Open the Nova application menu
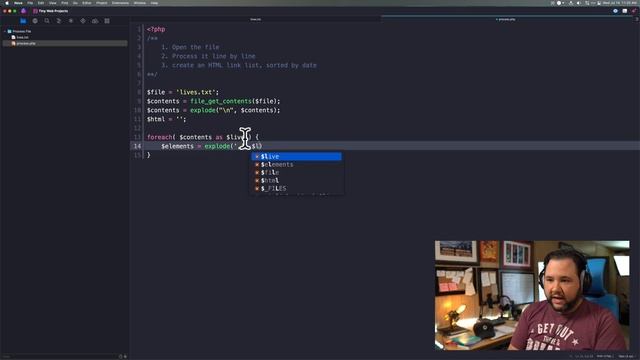This screenshot has width=640, height=360. pos(18,3)
